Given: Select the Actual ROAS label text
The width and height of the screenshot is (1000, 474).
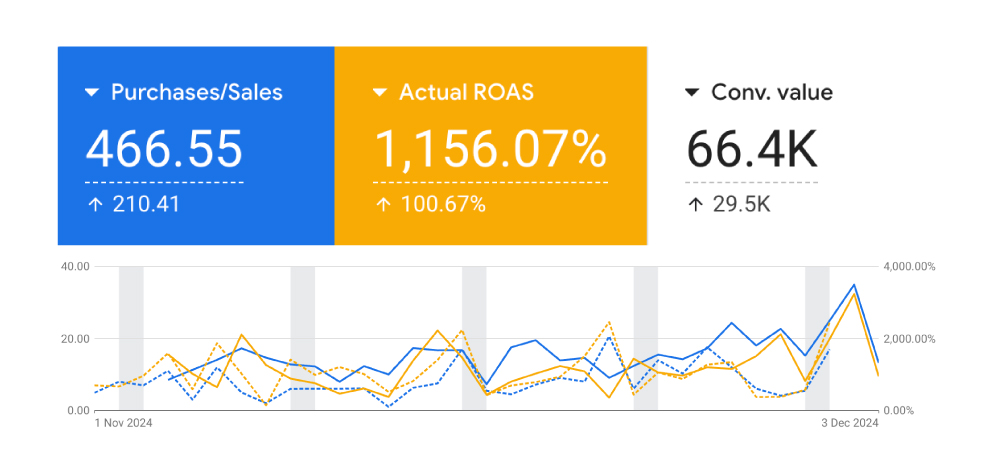Looking at the screenshot, I should coord(466,93).
